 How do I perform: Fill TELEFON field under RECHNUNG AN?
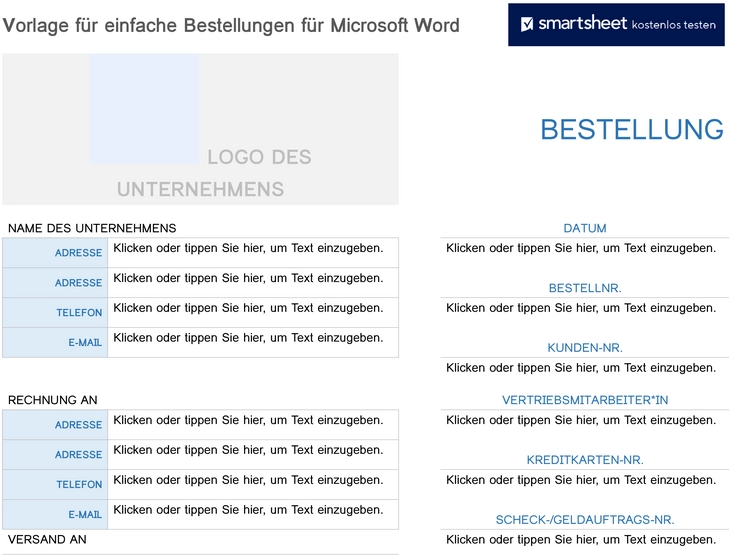[x=253, y=484]
